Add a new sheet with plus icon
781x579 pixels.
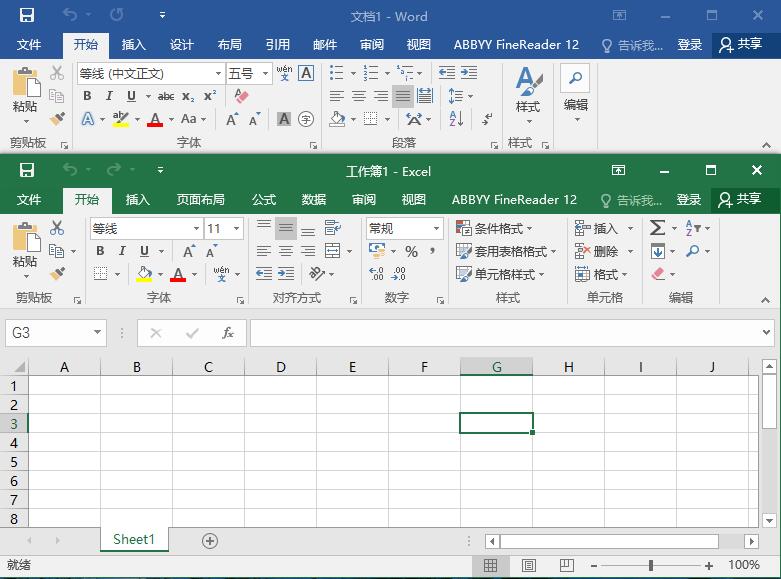pos(210,540)
